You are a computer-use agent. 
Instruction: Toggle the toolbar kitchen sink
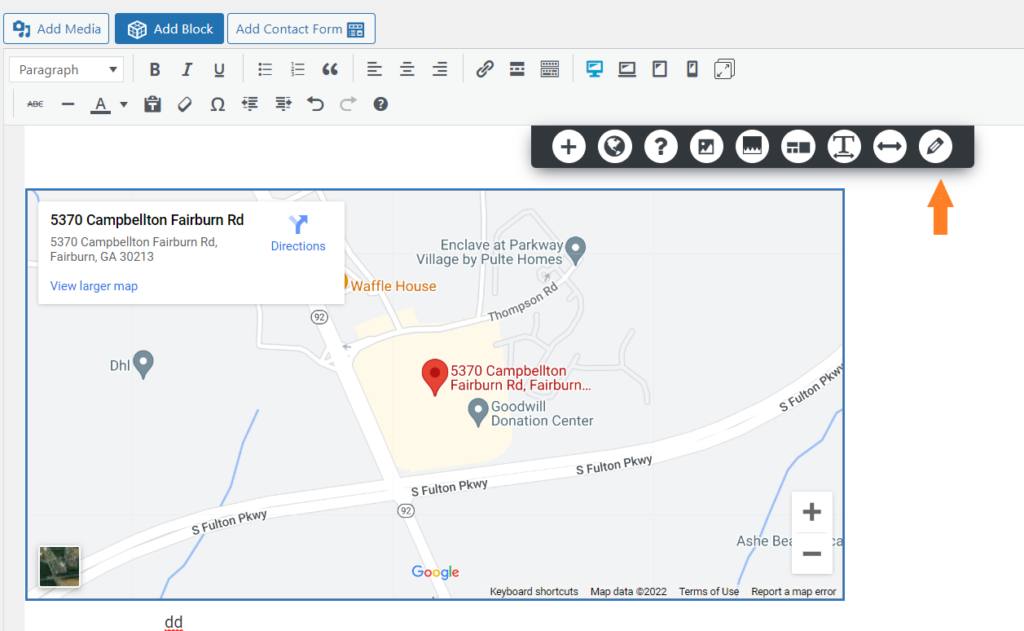pos(550,69)
